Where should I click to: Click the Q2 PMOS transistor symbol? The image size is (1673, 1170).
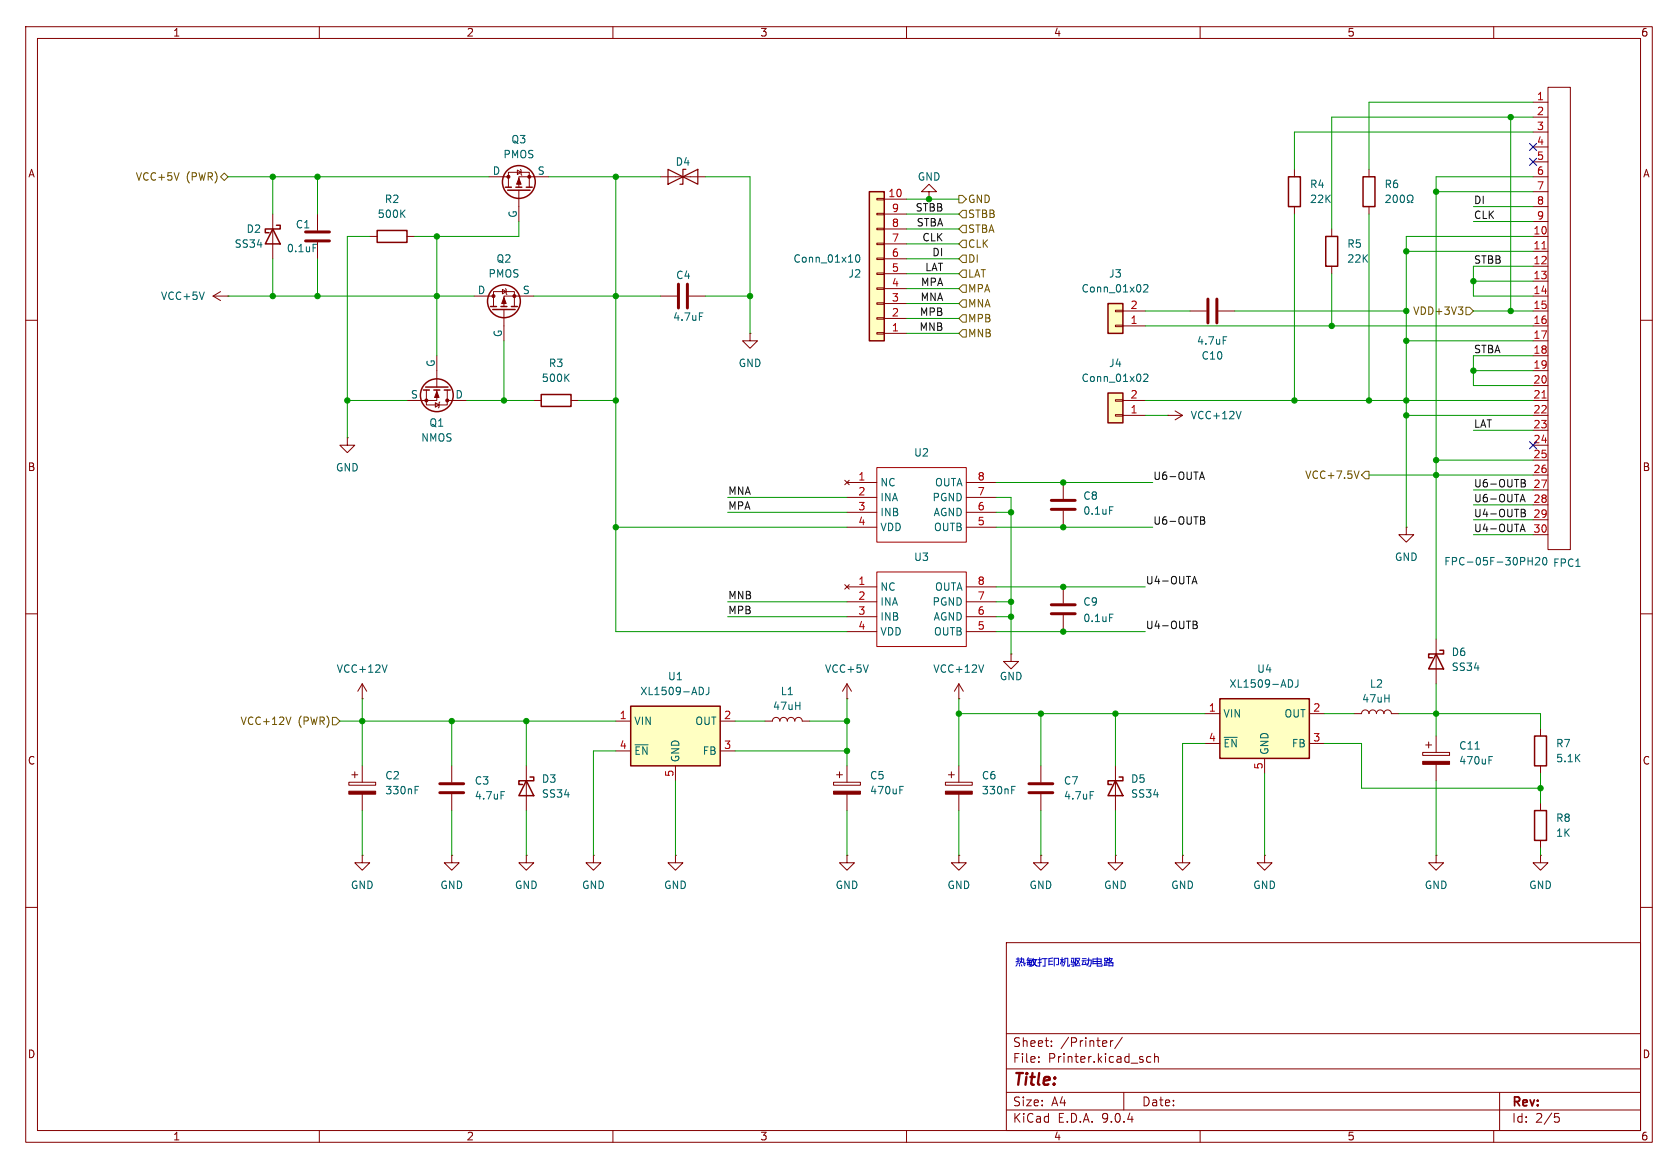coord(504,299)
